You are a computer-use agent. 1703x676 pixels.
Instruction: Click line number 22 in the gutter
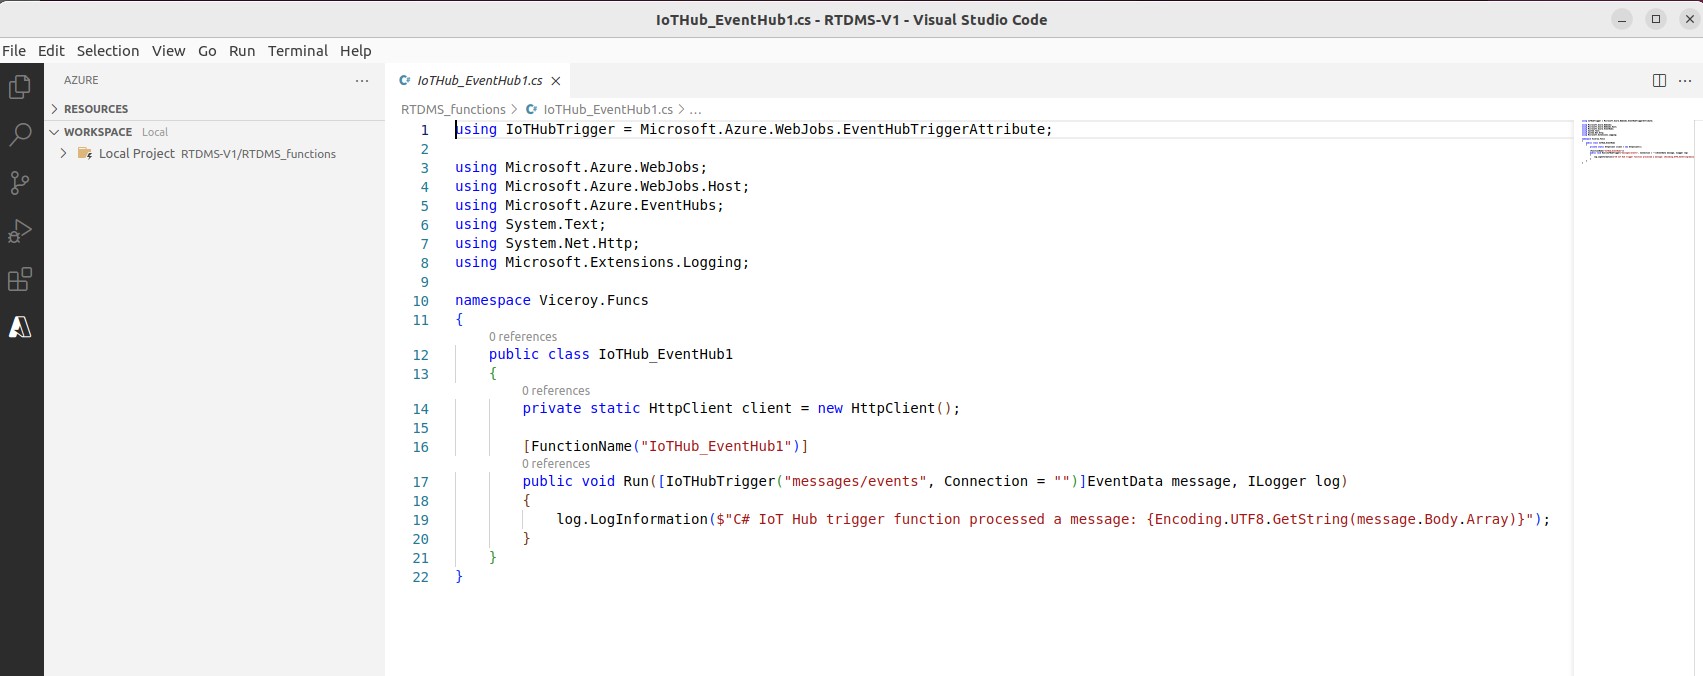click(x=421, y=577)
